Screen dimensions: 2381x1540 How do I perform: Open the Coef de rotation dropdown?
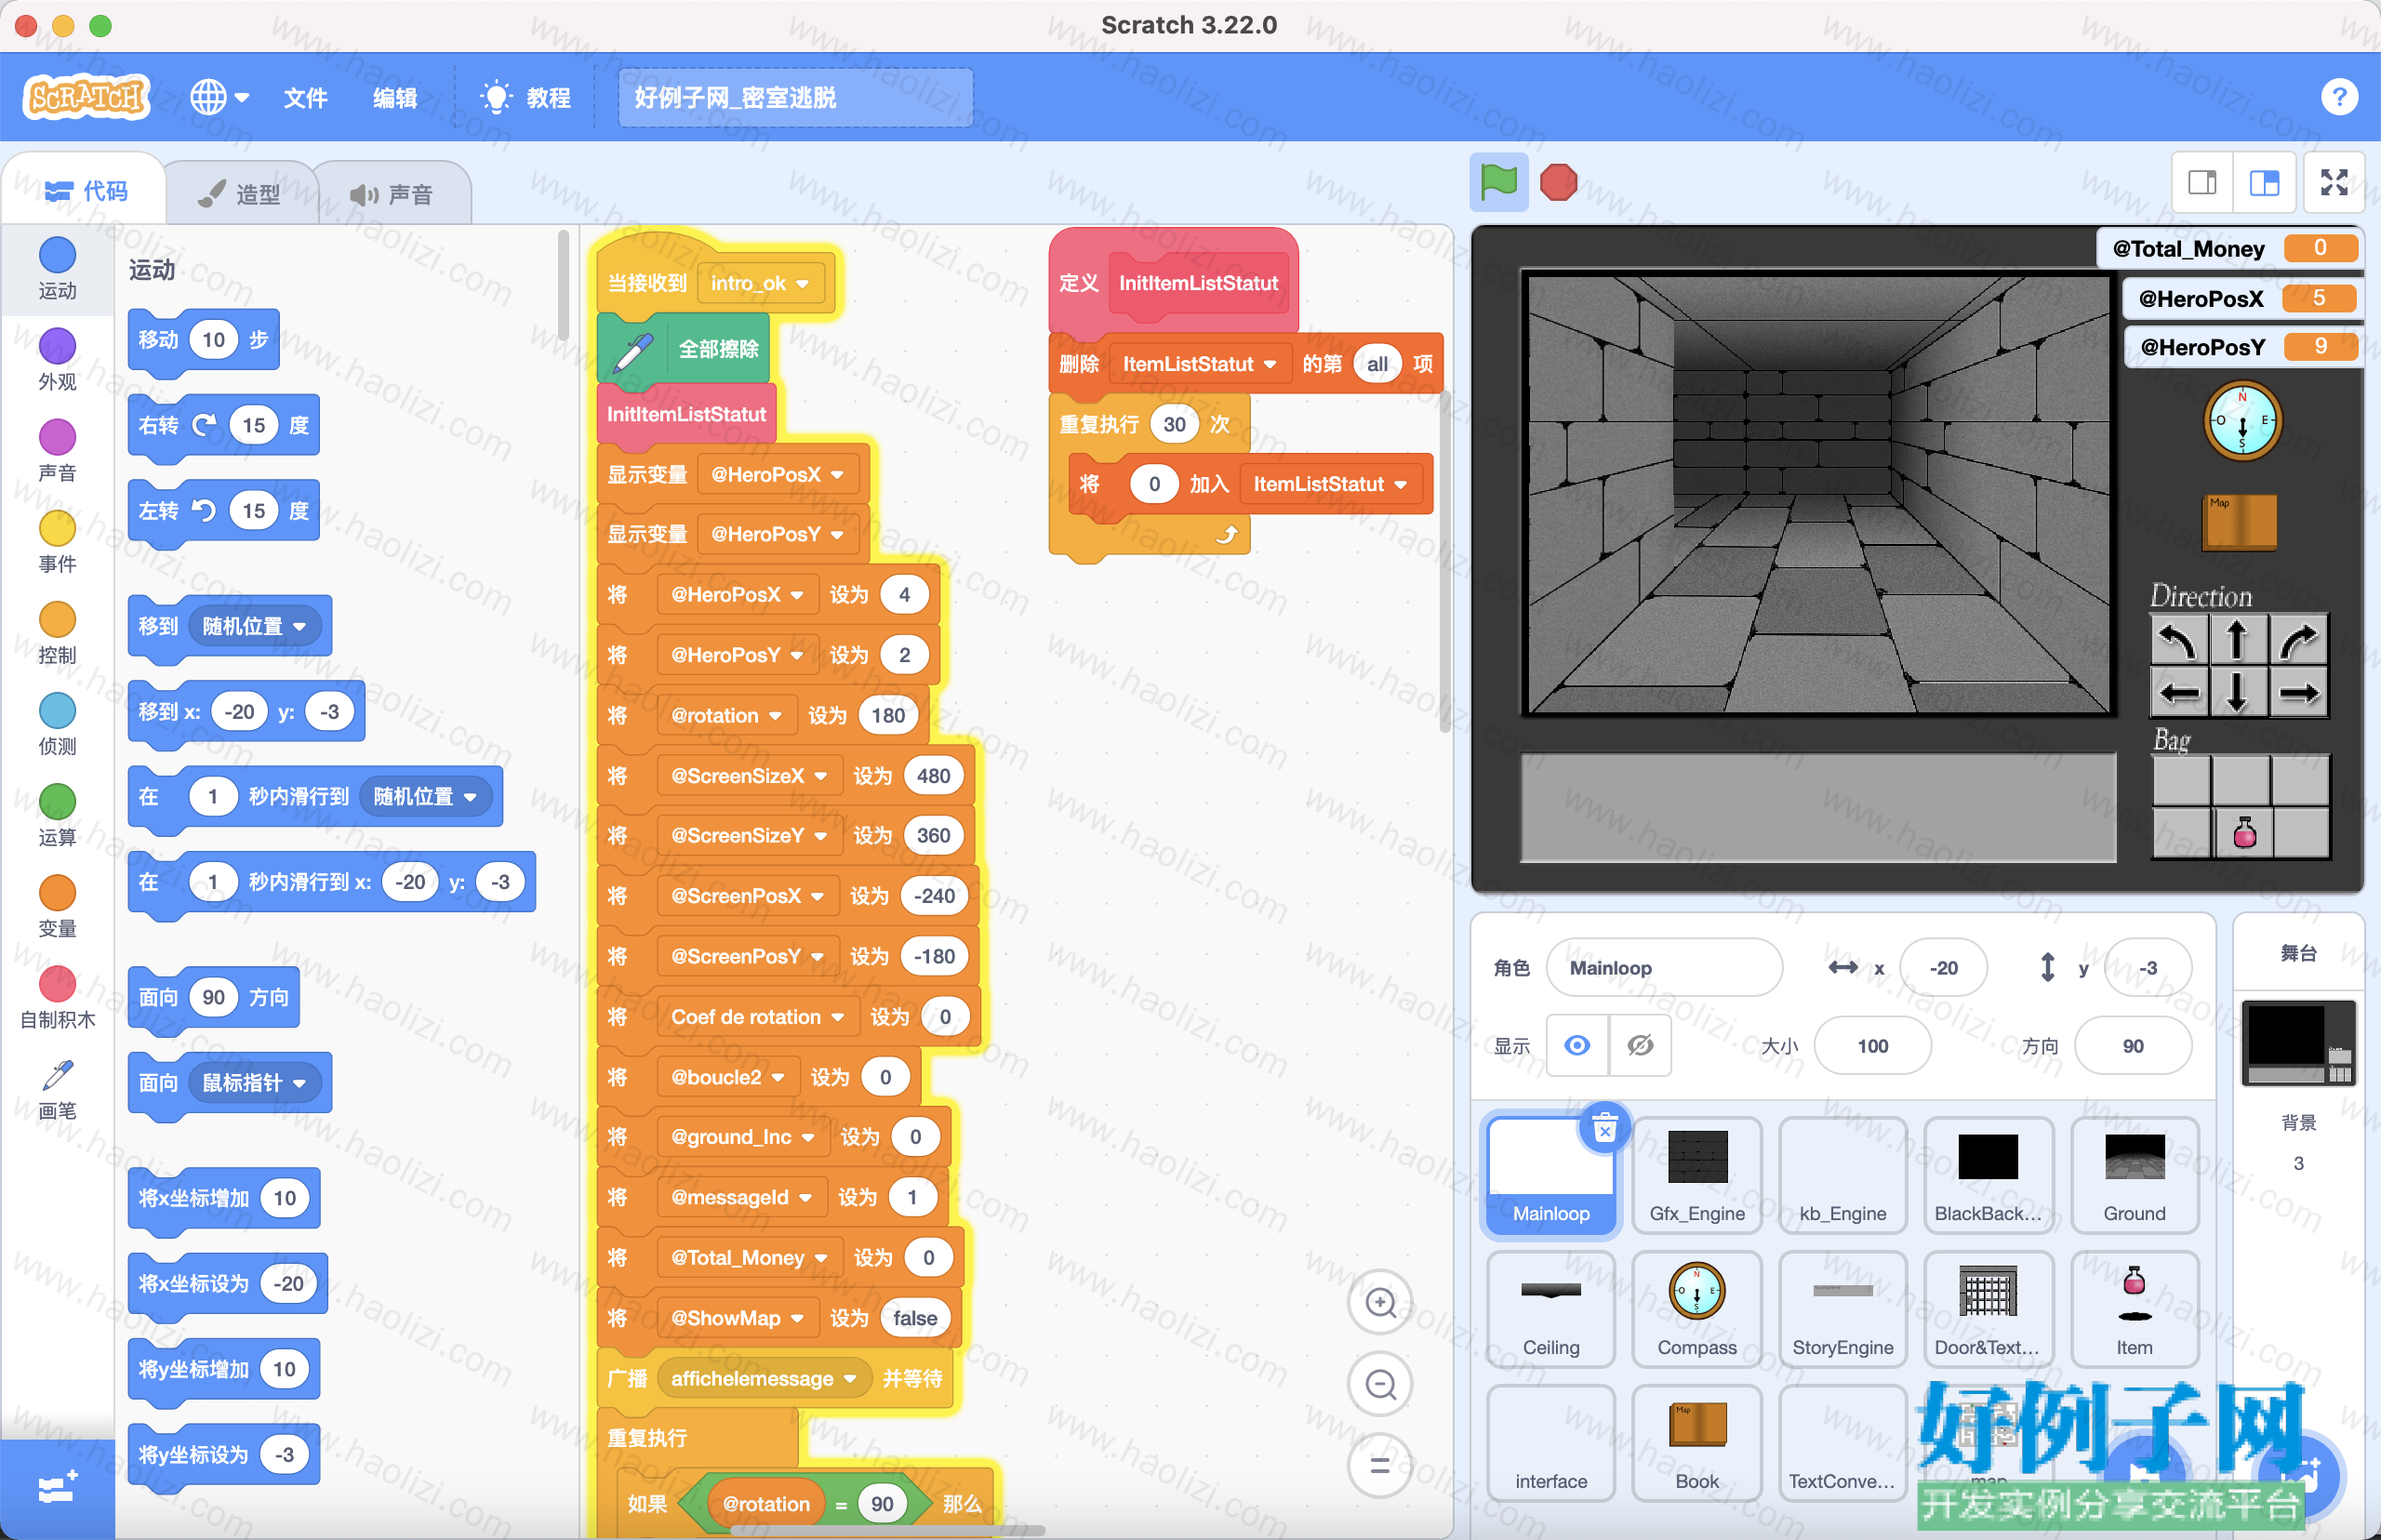(x=758, y=1016)
